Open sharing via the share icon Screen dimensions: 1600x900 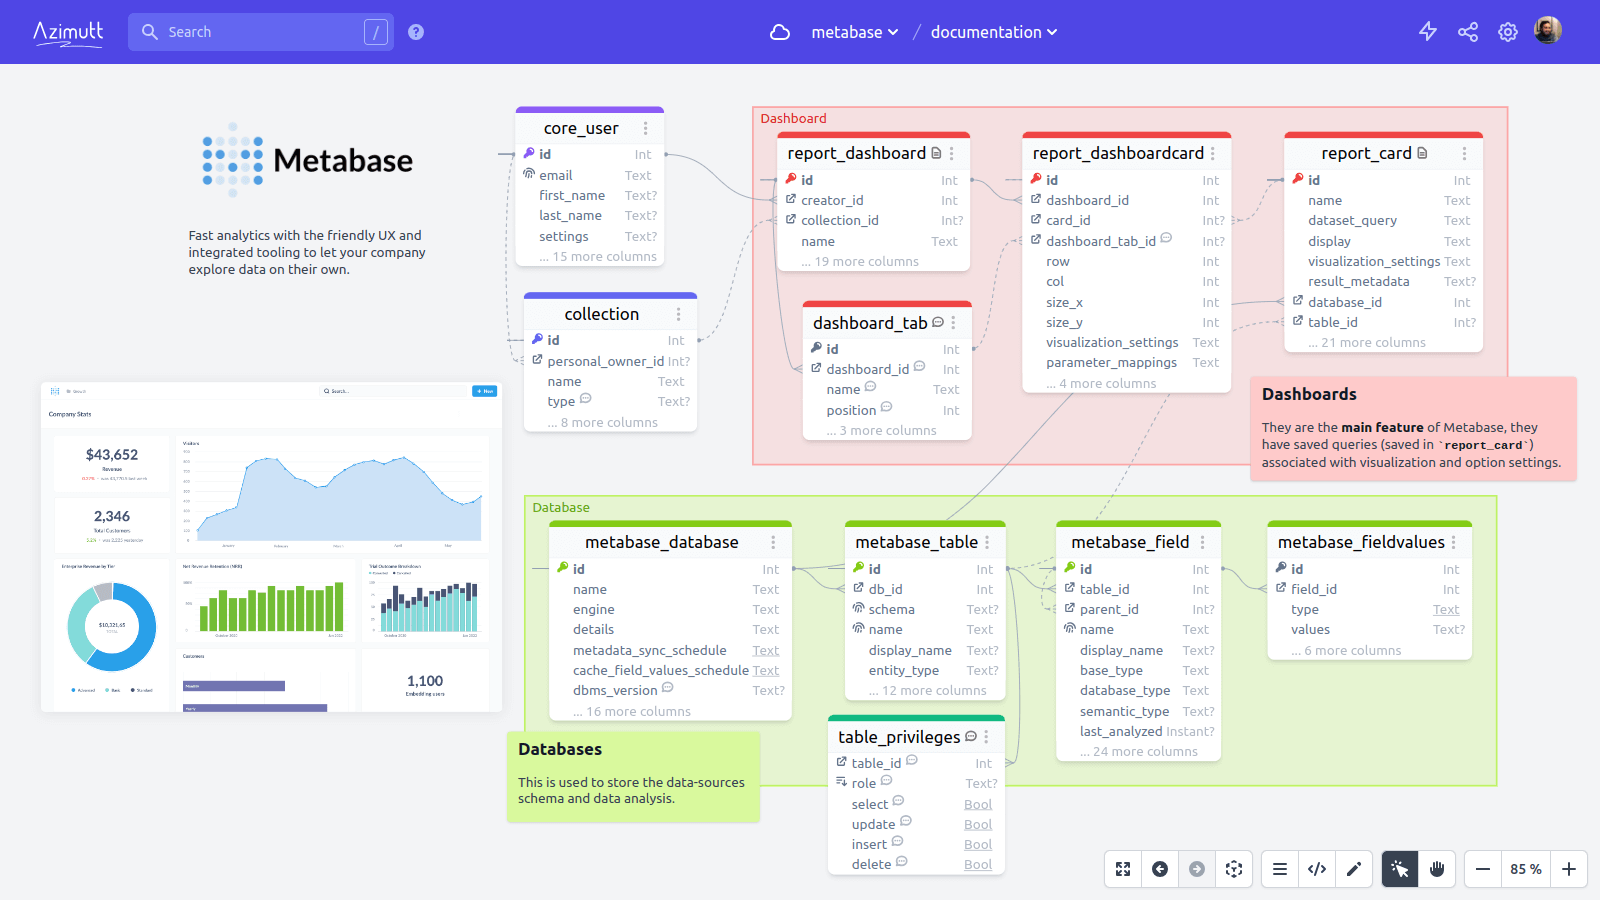click(1467, 31)
